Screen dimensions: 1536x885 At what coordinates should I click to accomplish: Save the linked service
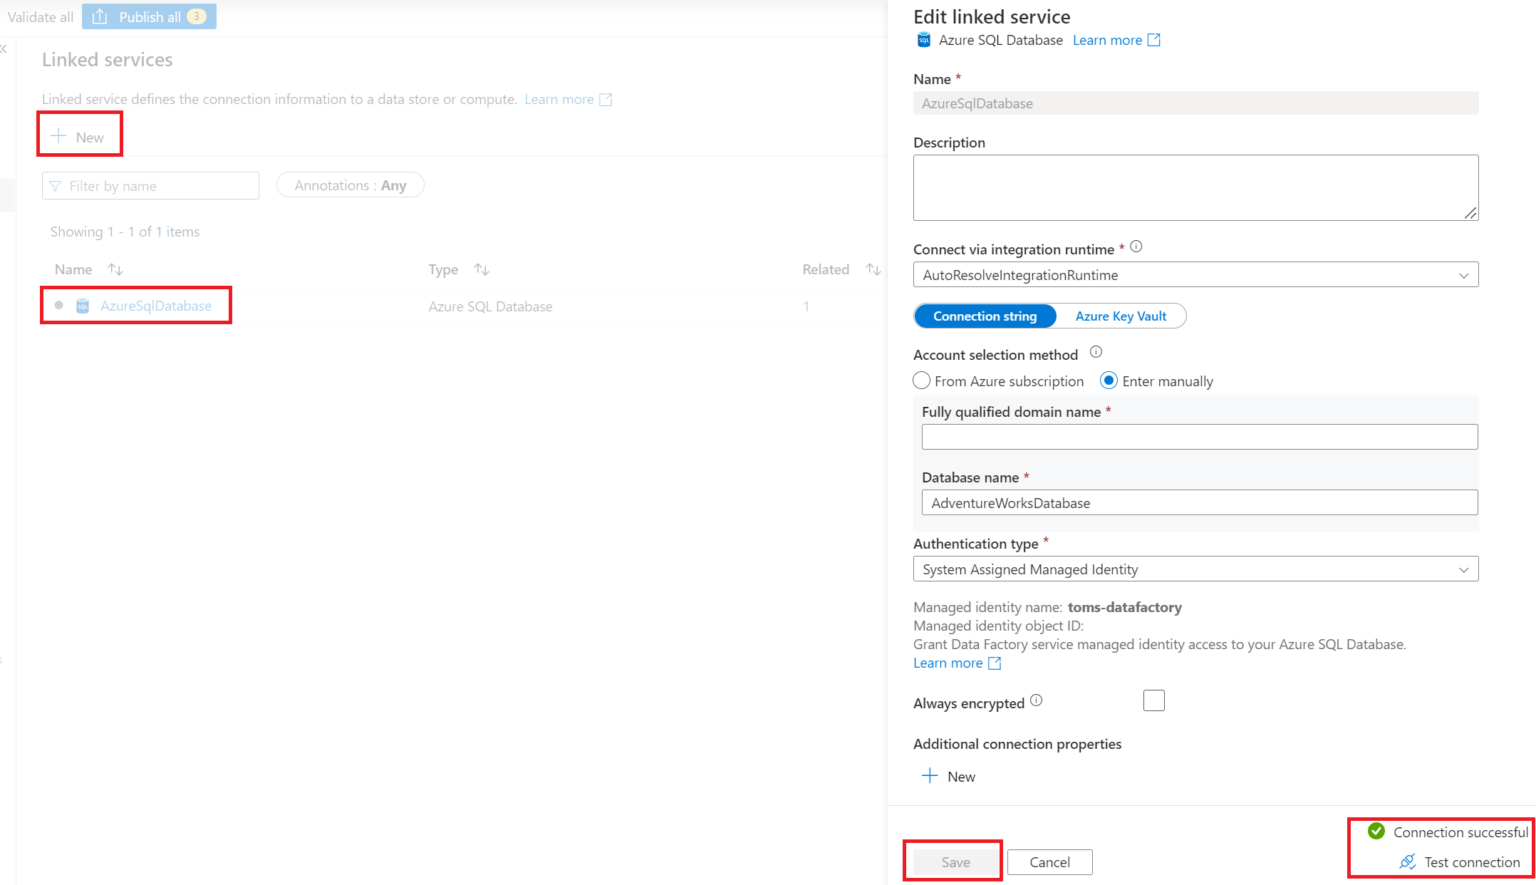tap(953, 861)
